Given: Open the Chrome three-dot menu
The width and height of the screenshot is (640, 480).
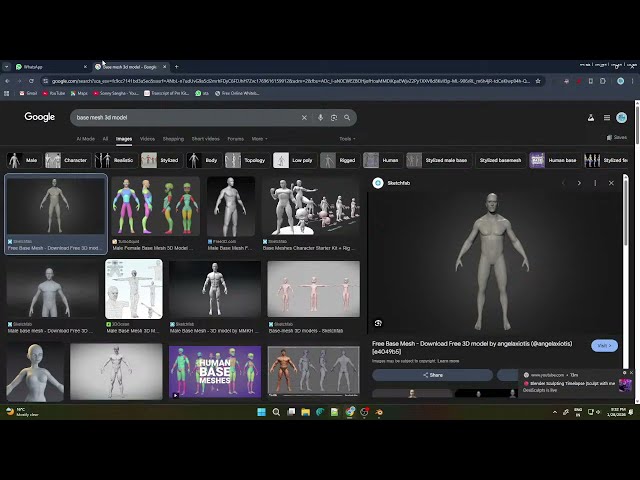Looking at the screenshot, I should point(633,81).
